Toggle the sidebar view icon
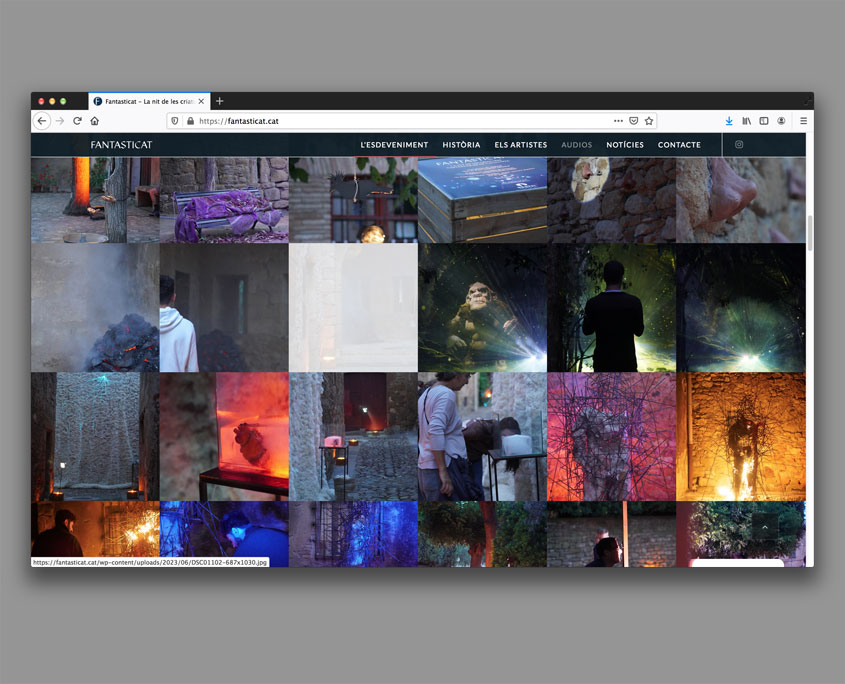Screen dimensions: 845x684 [x=764, y=121]
